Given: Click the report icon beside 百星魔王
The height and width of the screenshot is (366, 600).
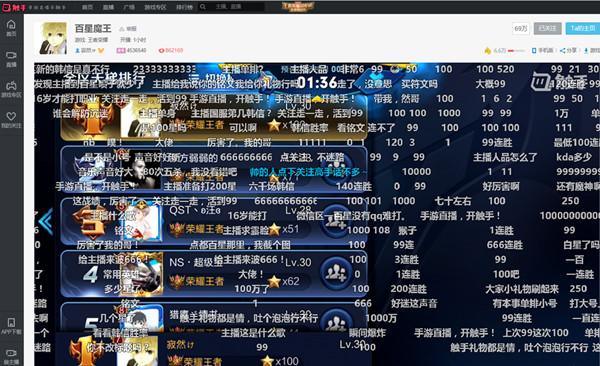Looking at the screenshot, I should point(122,29).
